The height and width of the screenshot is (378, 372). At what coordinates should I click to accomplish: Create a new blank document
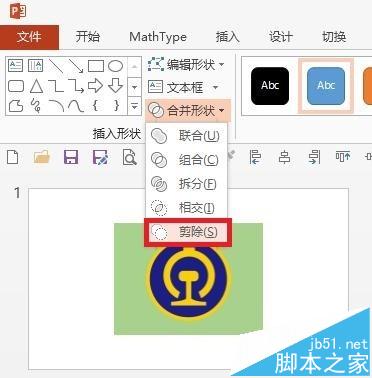click(13, 157)
